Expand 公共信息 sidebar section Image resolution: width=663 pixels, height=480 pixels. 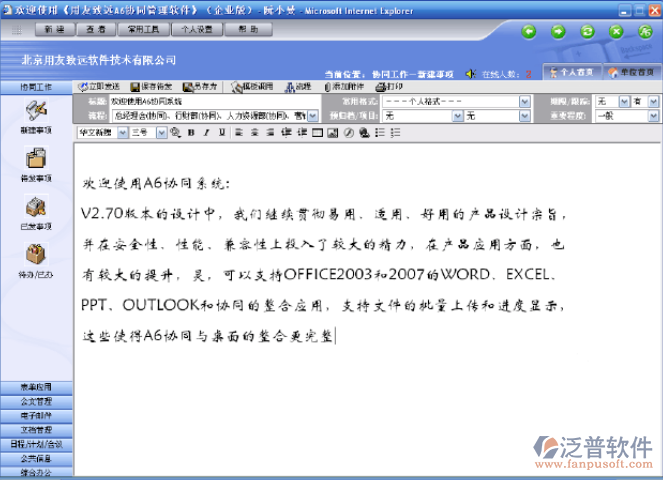coord(36,458)
